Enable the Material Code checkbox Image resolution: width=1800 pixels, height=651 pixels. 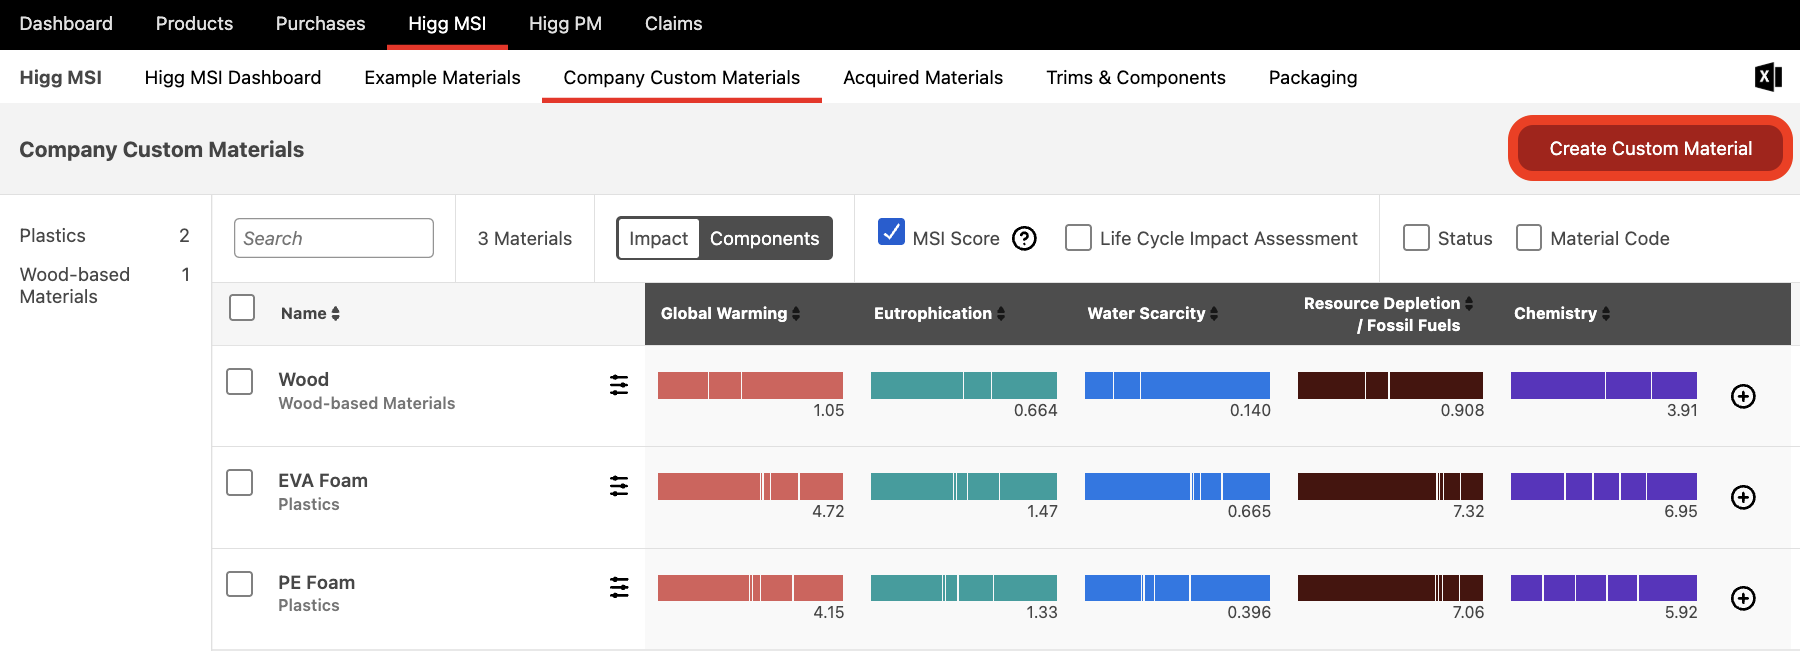point(1529,238)
